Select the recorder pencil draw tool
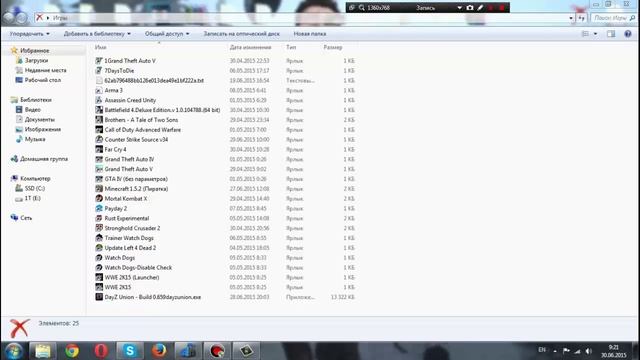The image size is (640, 360). click(x=480, y=7)
